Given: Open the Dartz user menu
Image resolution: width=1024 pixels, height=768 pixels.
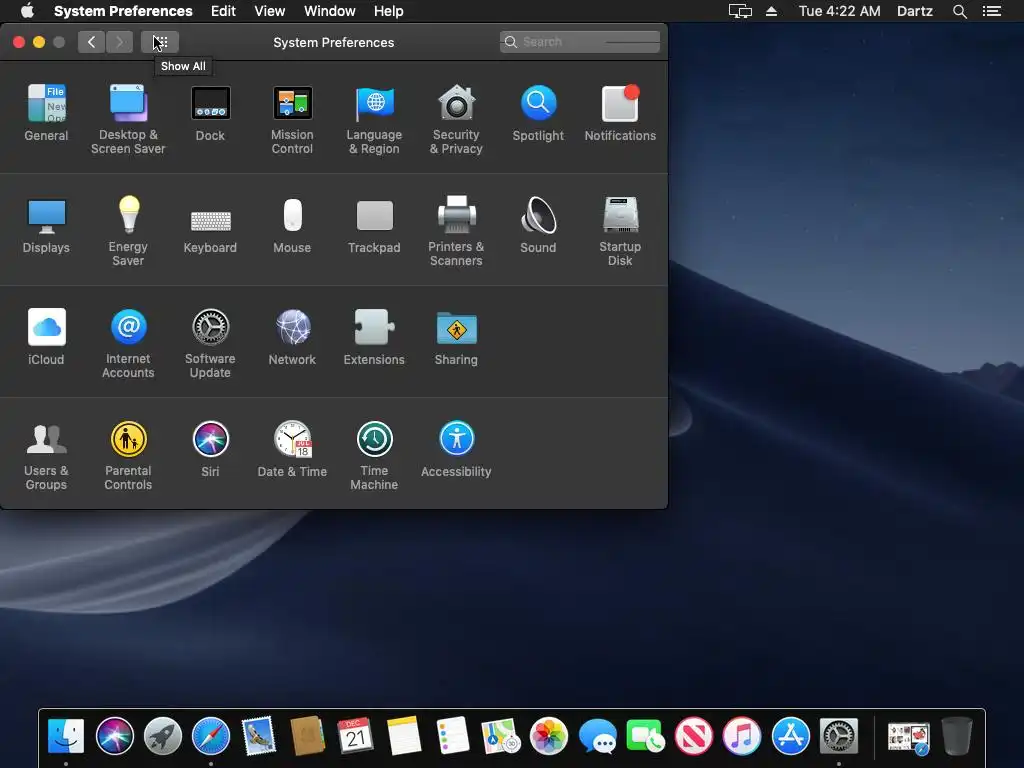Looking at the screenshot, I should click(914, 11).
